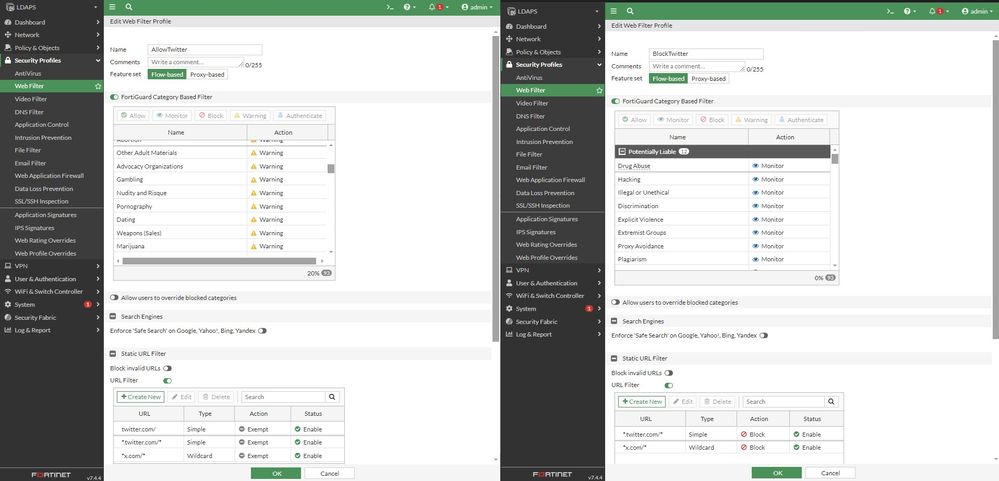Select Flow-based feature set in BlockTwitter window
Screen dimensions: 999x481
point(668,79)
